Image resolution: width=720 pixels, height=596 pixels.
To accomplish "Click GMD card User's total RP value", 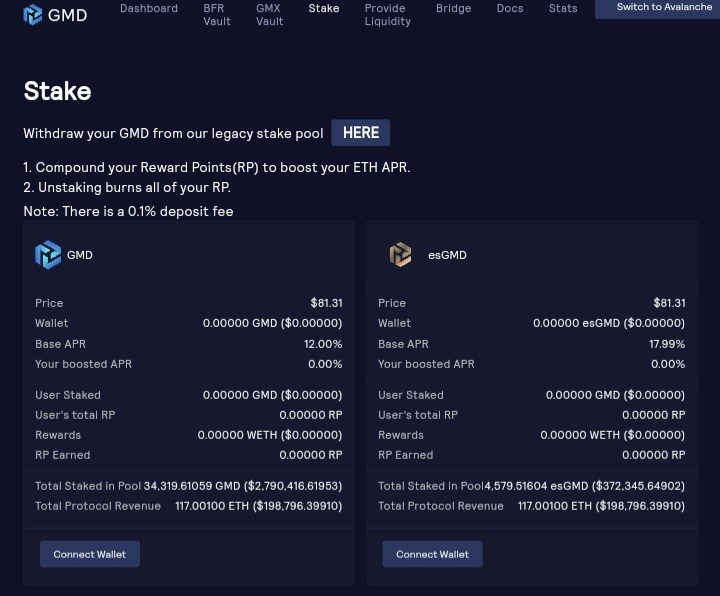I will pyautogui.click(x=311, y=415).
